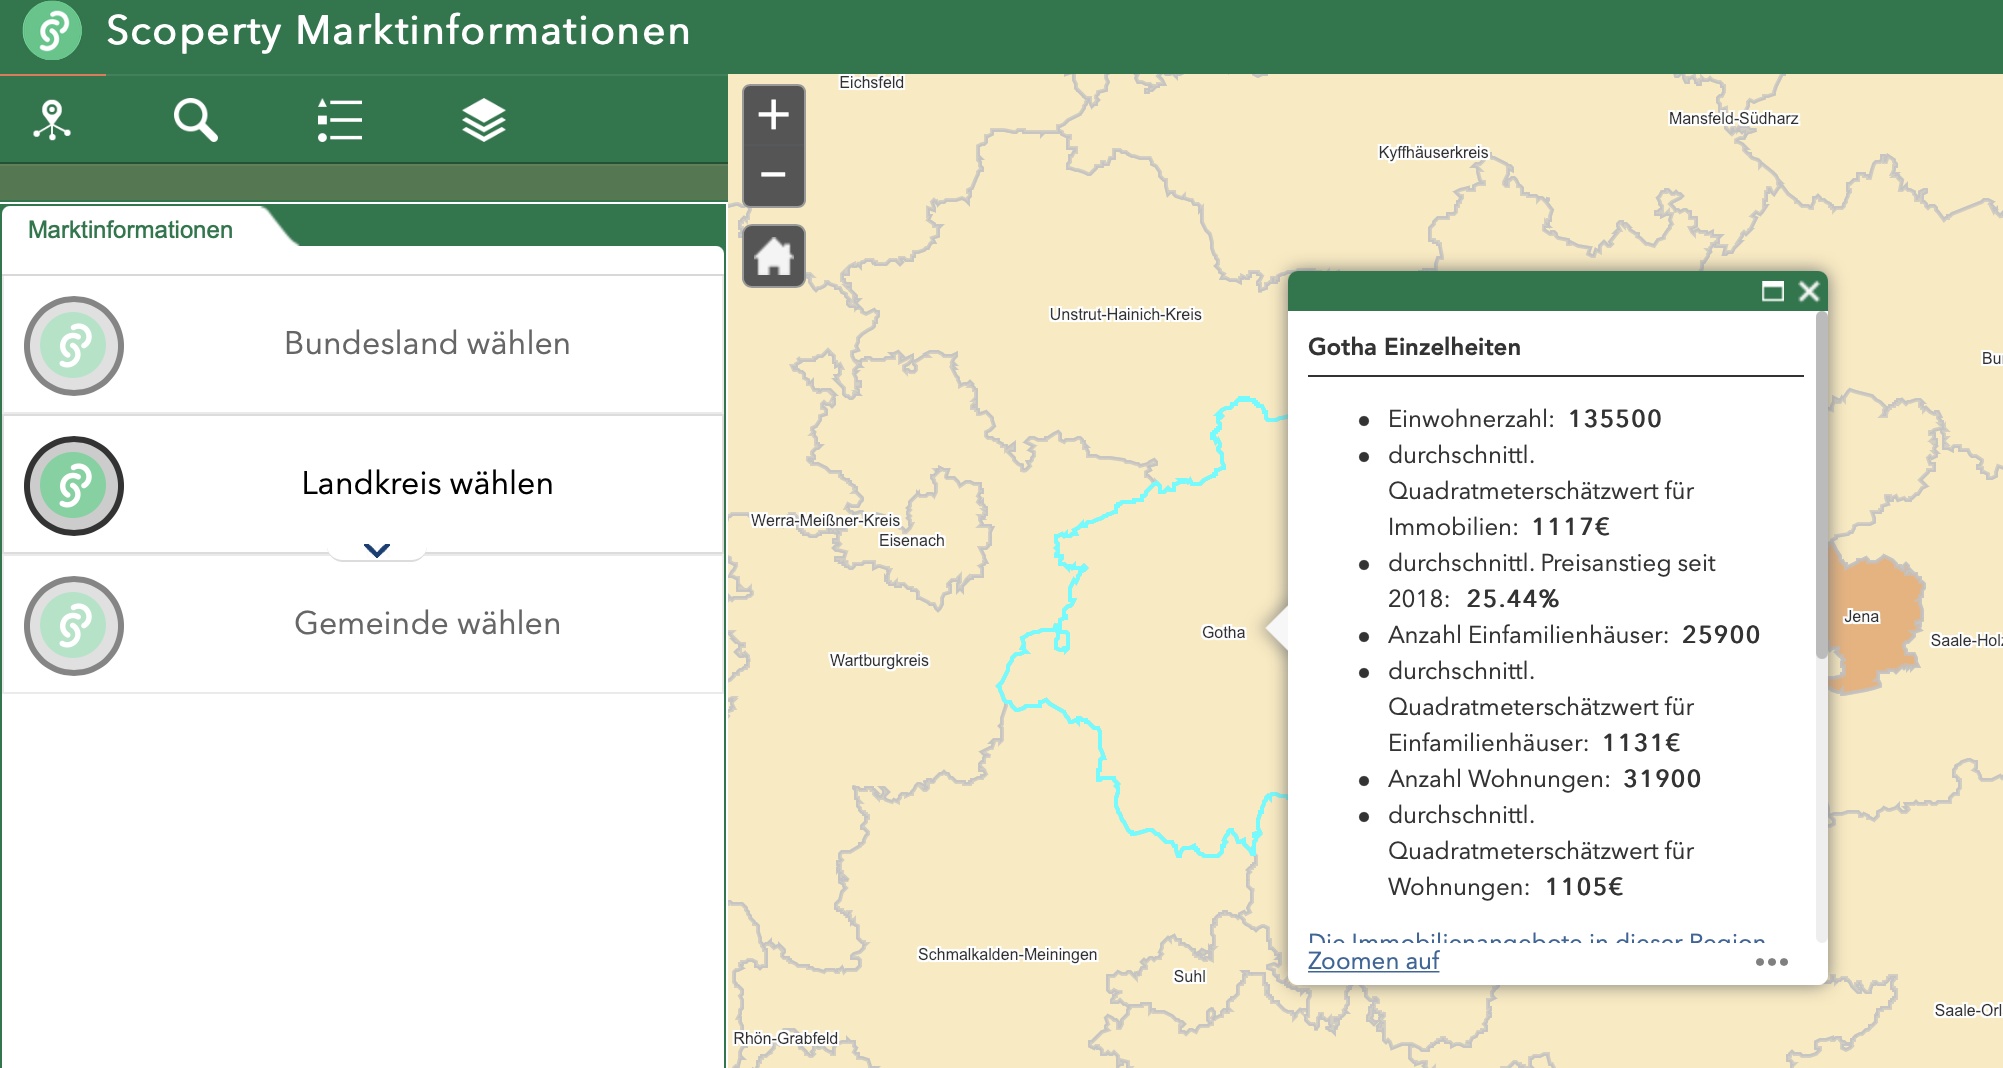Click the Schmalkalden-Meiningen map label
The height and width of the screenshot is (1068, 2003).
[x=1007, y=954]
